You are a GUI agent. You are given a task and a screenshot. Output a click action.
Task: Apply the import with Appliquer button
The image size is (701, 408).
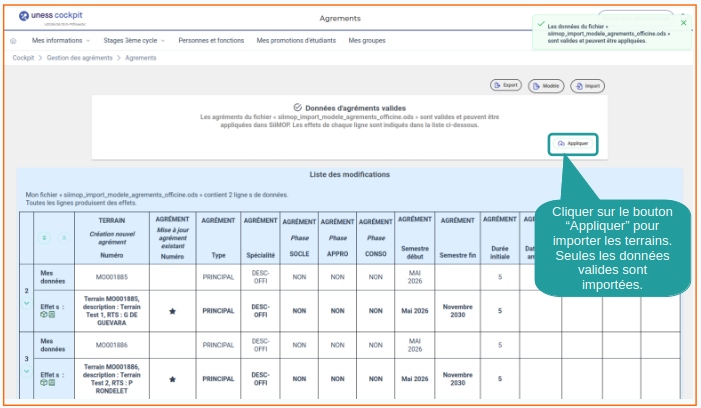click(x=573, y=143)
